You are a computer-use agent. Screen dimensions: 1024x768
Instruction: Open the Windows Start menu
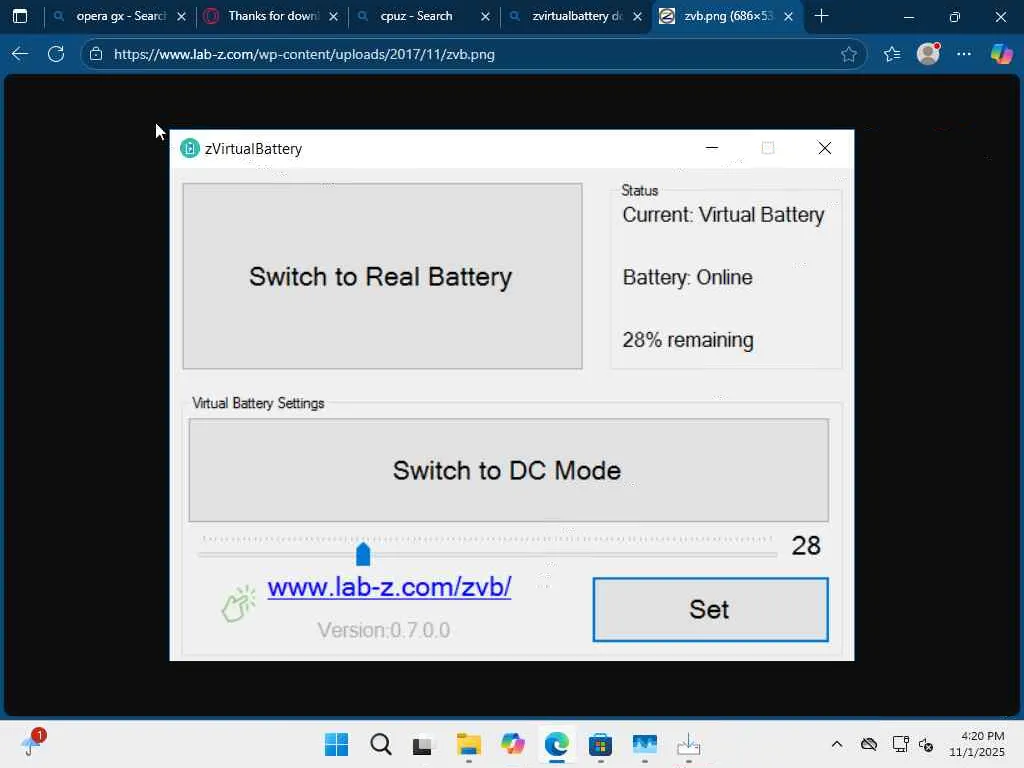[x=336, y=744]
